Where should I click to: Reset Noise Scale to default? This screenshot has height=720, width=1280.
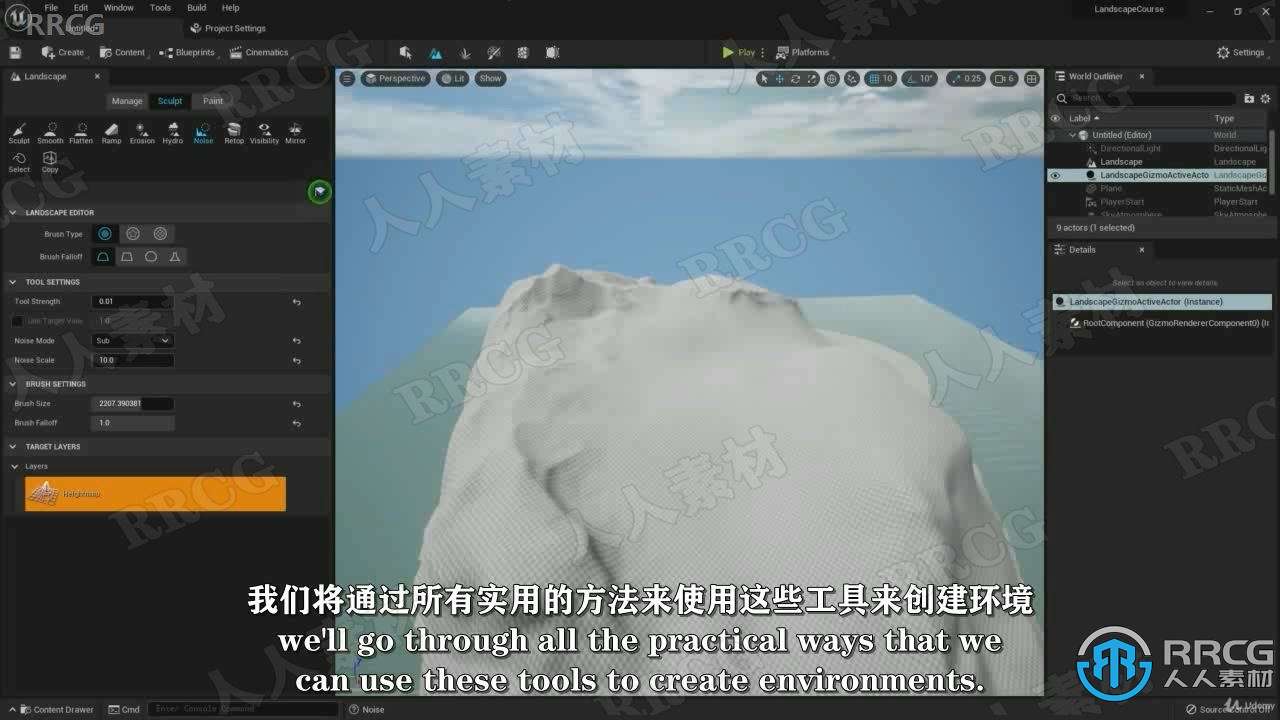296,360
